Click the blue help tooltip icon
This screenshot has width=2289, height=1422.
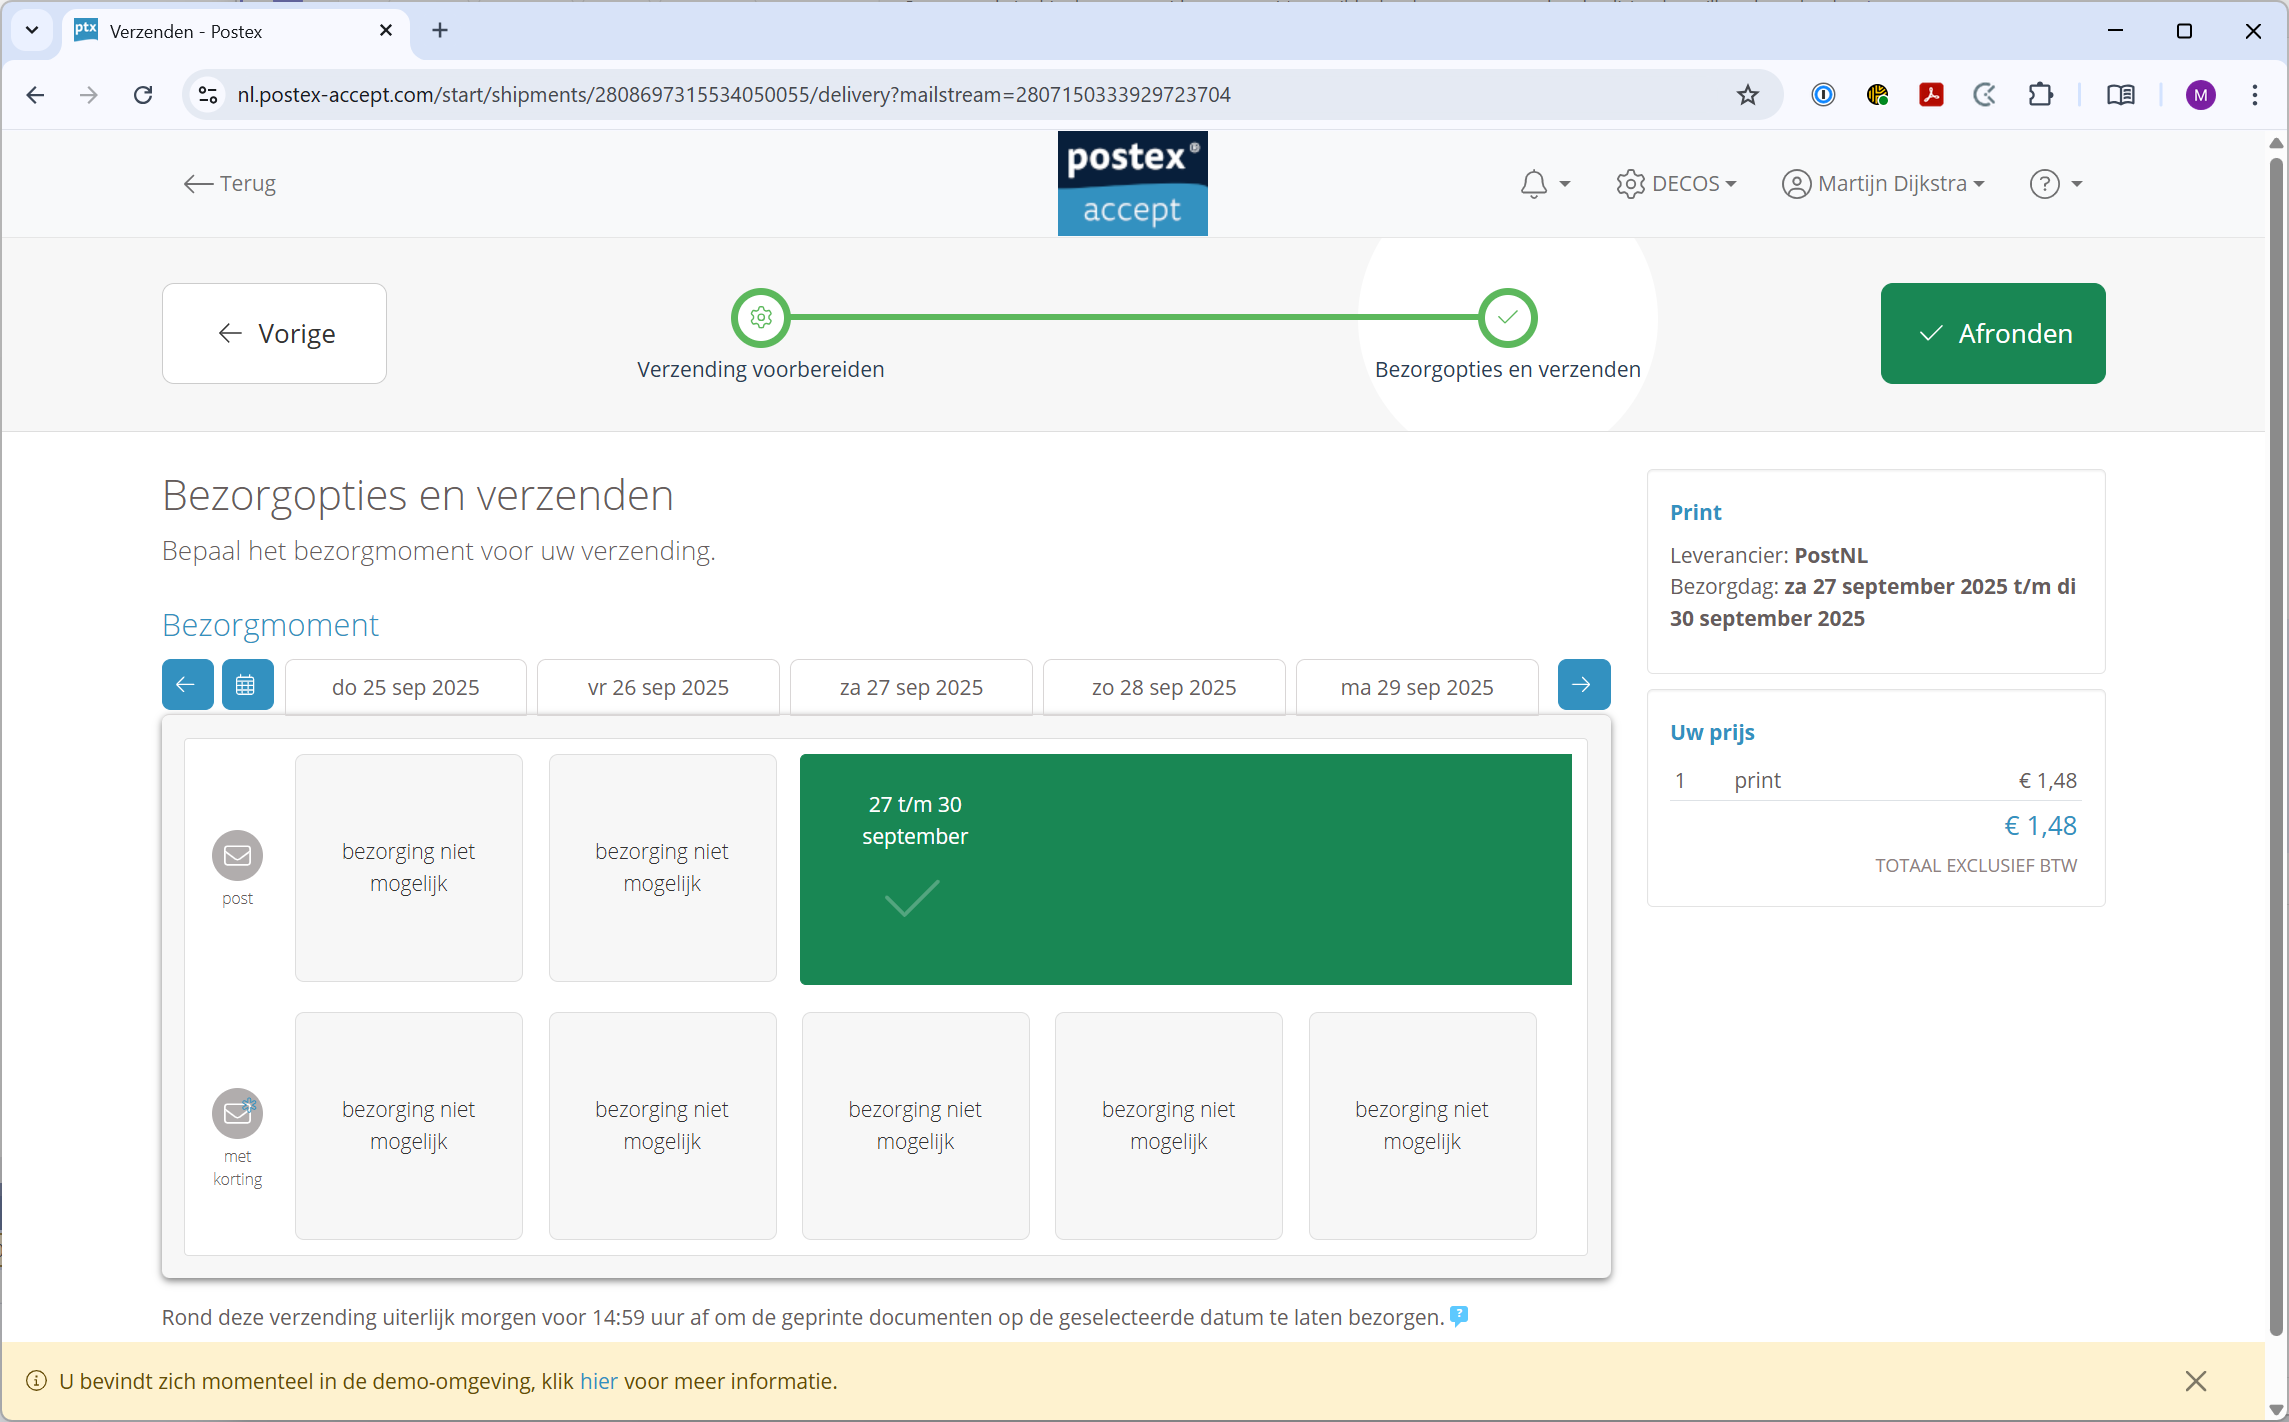coord(1459,1316)
